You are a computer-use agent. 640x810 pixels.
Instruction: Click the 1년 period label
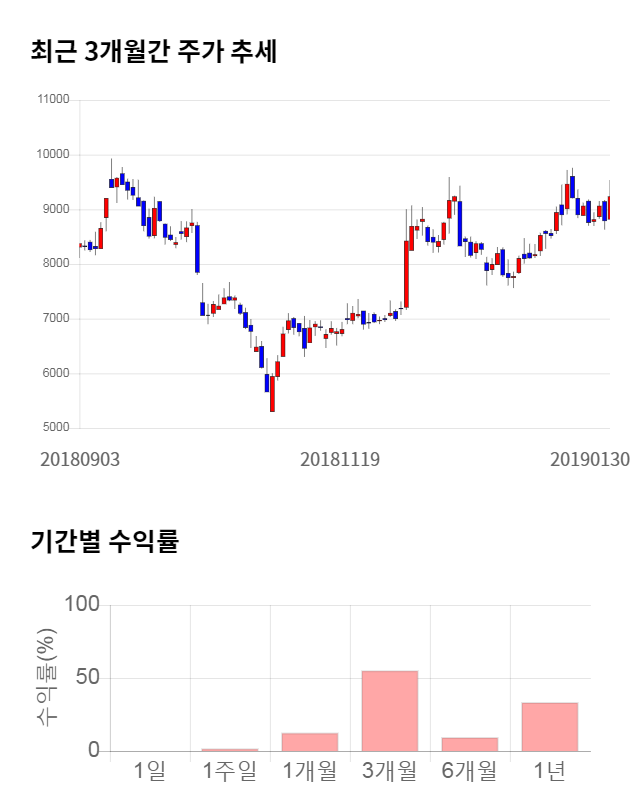coord(549,771)
